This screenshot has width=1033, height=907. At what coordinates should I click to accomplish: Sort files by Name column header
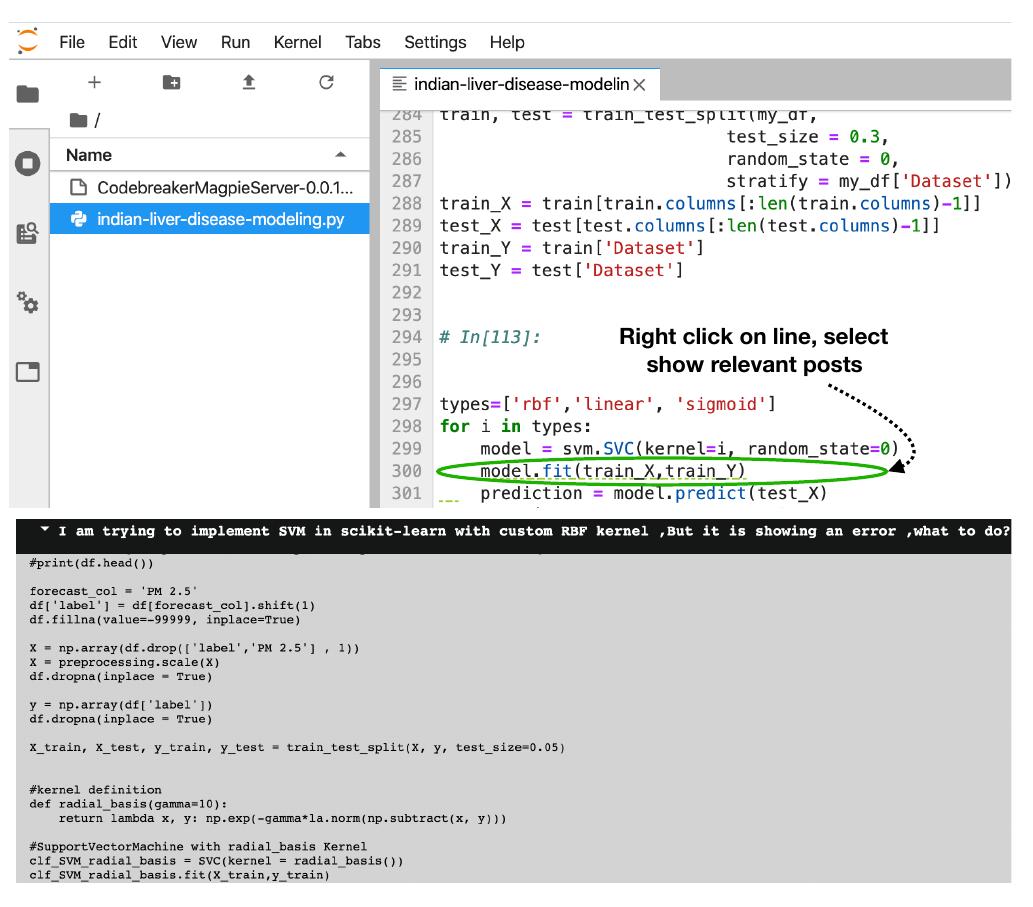click(x=209, y=155)
